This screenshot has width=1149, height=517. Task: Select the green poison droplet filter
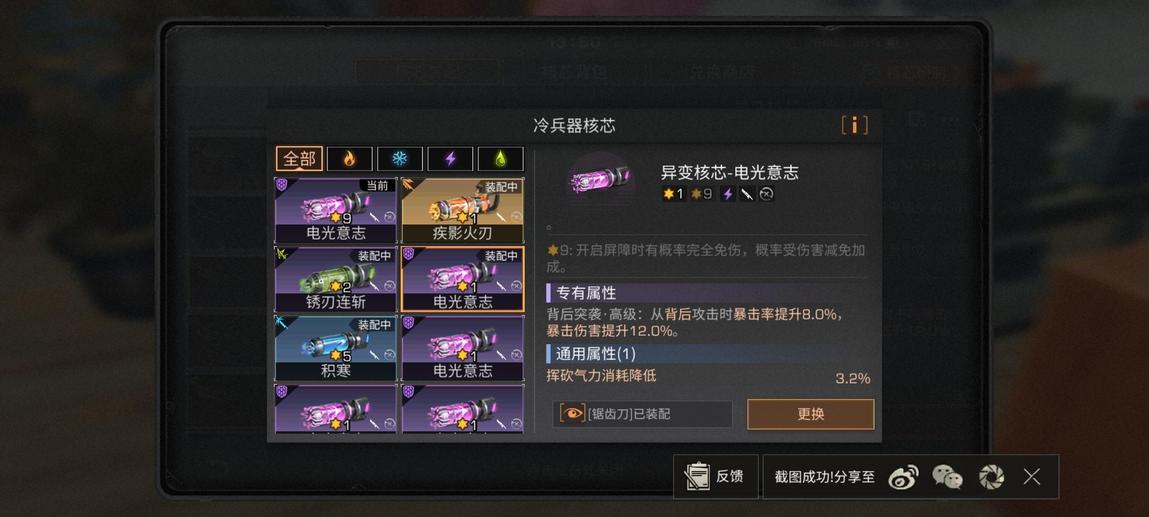[500, 159]
